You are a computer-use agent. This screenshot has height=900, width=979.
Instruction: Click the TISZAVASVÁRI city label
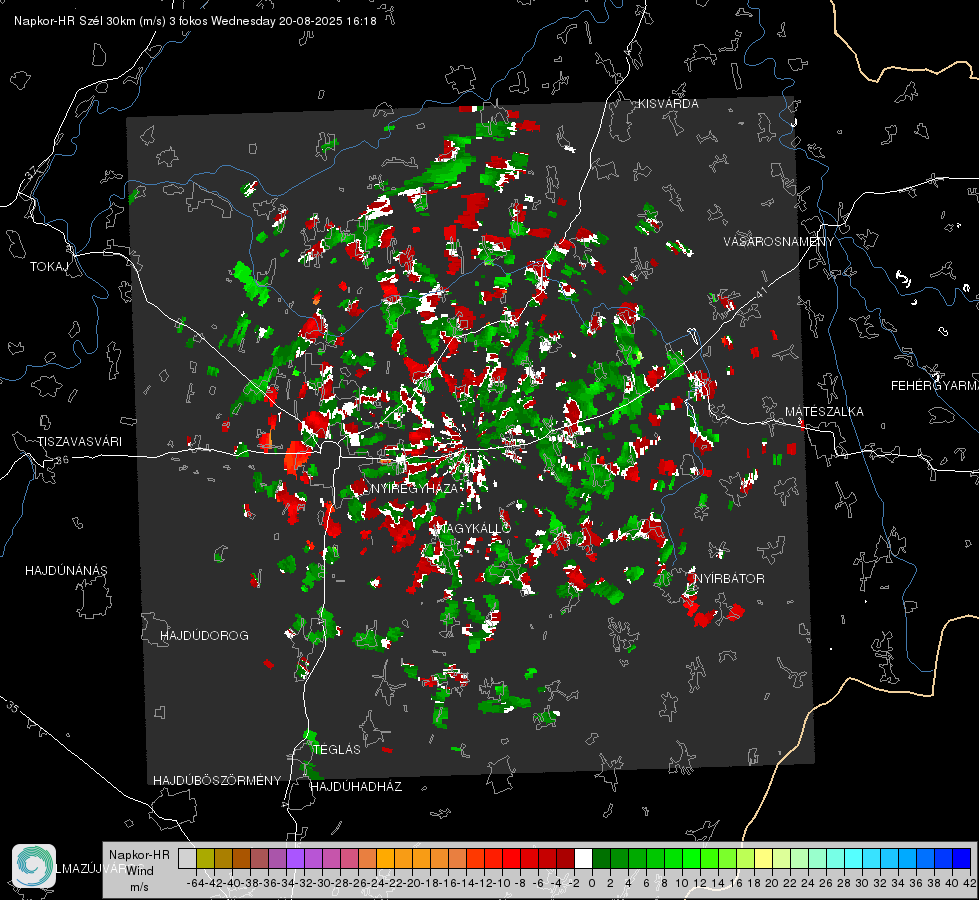pyautogui.click(x=79, y=442)
